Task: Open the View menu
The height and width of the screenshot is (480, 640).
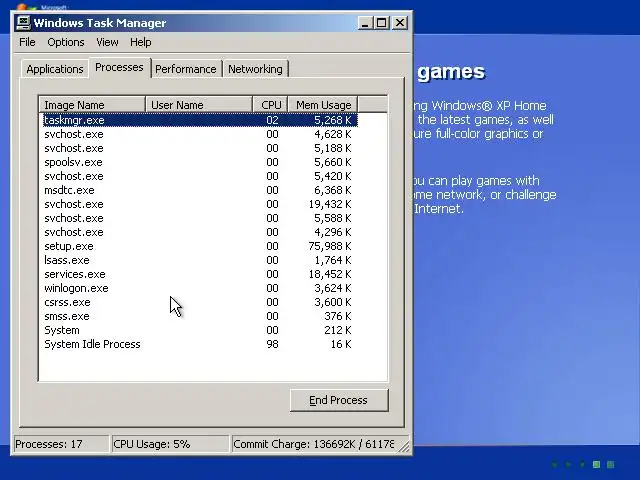Action: pyautogui.click(x=107, y=42)
